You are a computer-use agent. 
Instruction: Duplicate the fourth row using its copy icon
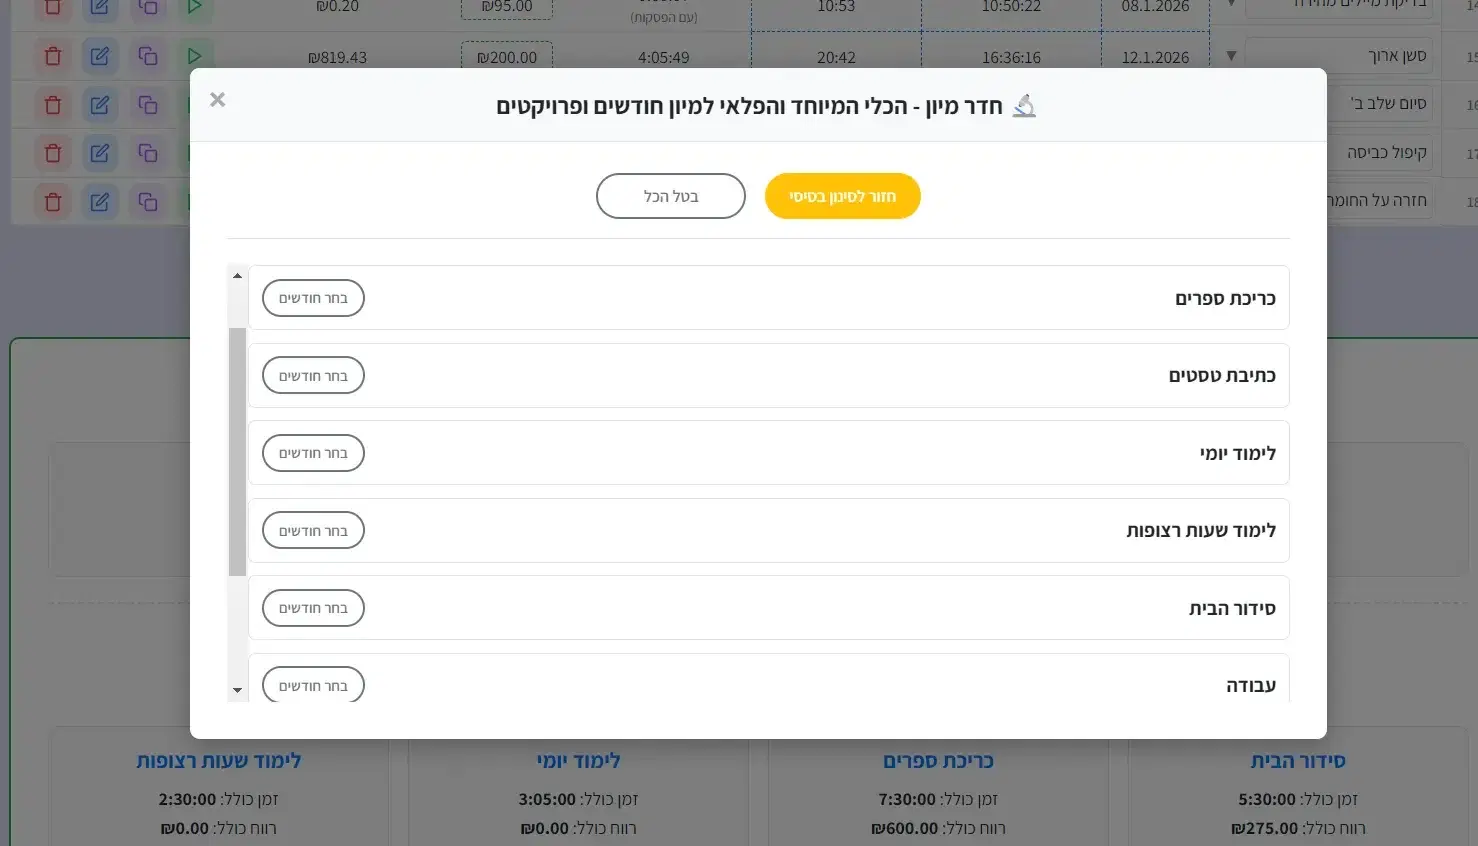[x=149, y=153]
